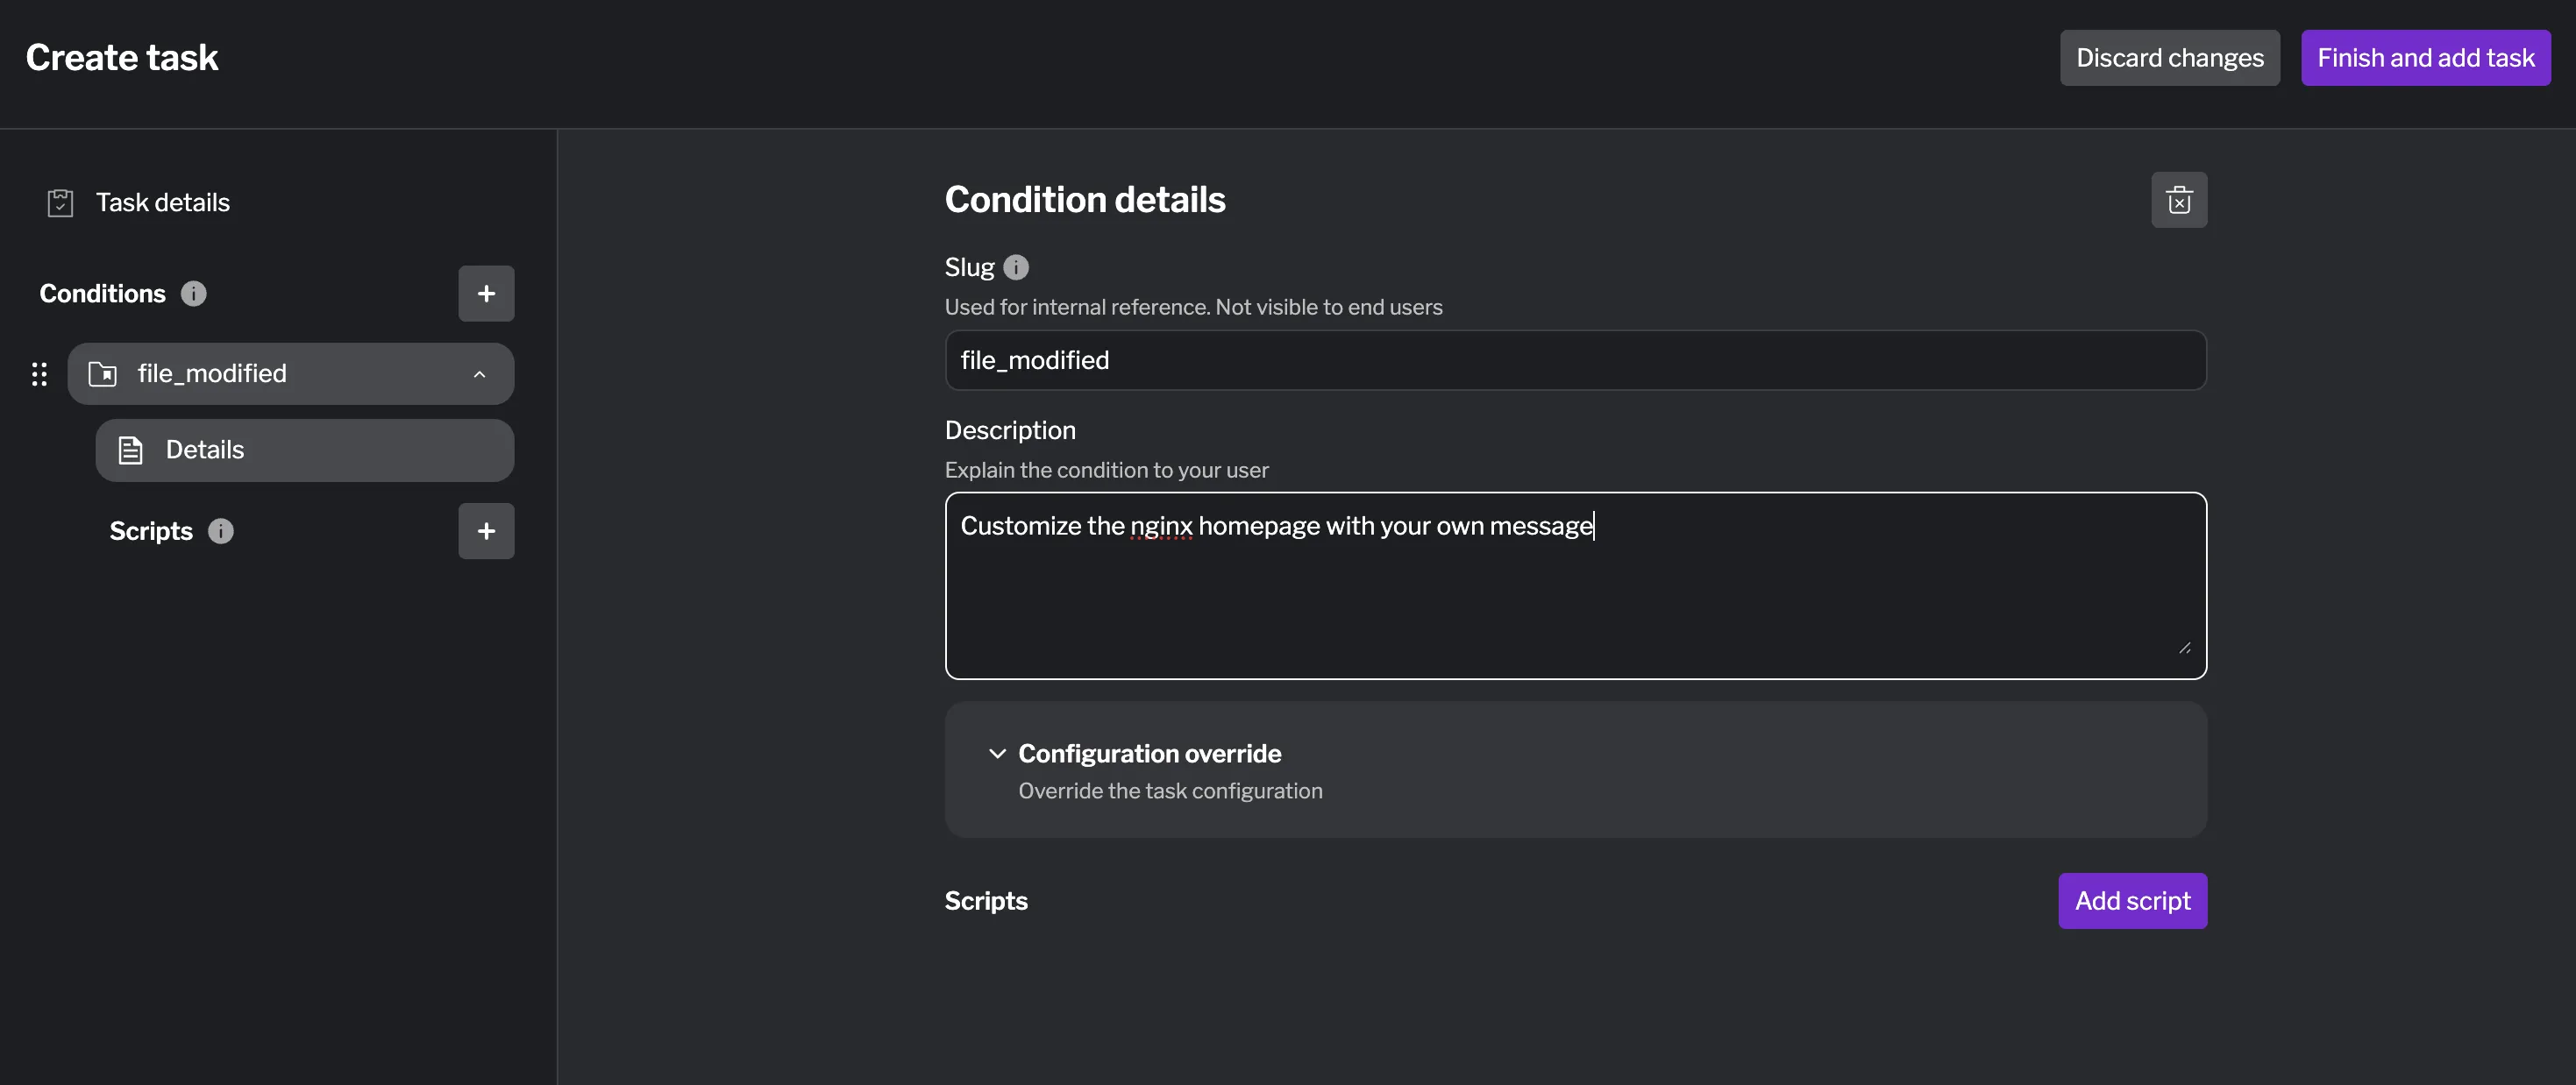The height and width of the screenshot is (1085, 2576).
Task: Click the Scripts info icon in sidebar
Action: click(x=220, y=531)
